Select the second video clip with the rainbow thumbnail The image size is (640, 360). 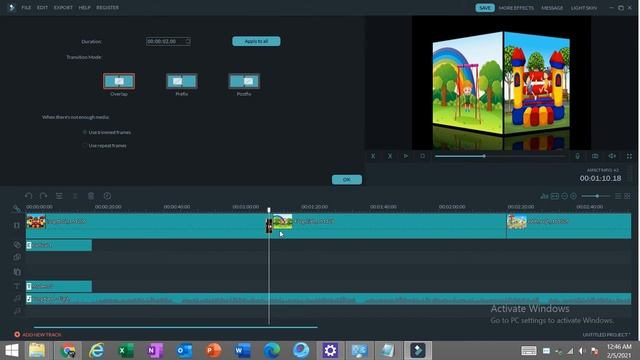[x=283, y=221]
